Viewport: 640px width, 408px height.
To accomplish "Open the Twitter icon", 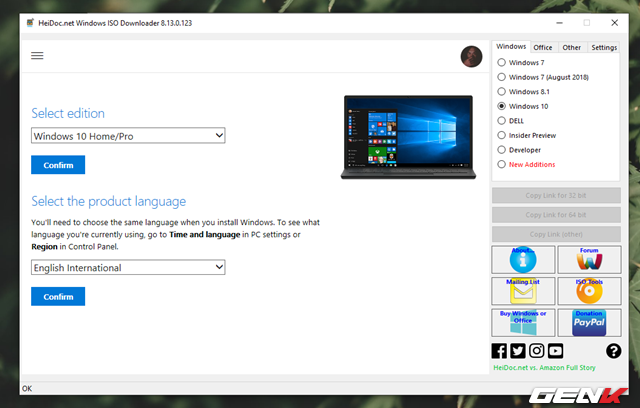I will pos(518,351).
